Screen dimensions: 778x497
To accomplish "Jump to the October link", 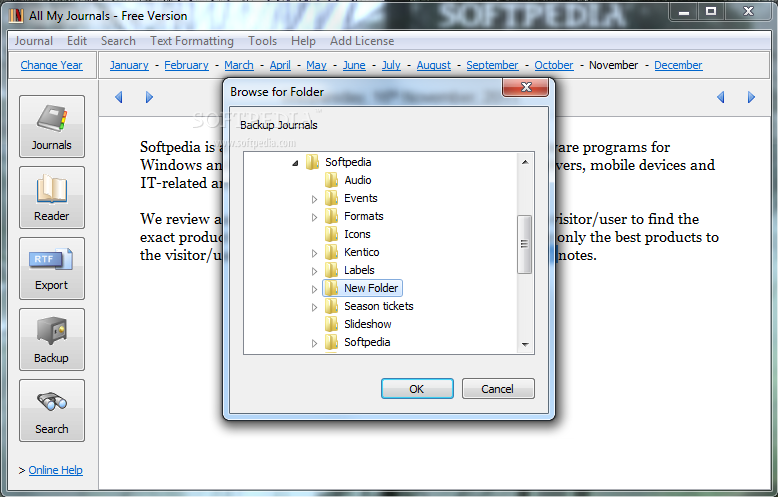I will pyautogui.click(x=554, y=65).
